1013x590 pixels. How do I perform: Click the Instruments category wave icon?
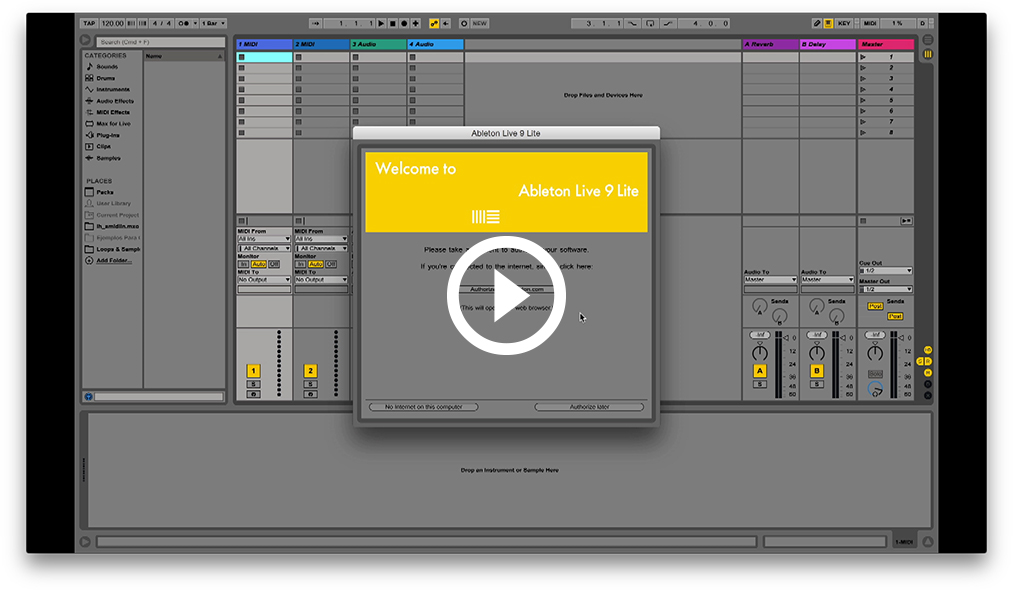[x=90, y=89]
